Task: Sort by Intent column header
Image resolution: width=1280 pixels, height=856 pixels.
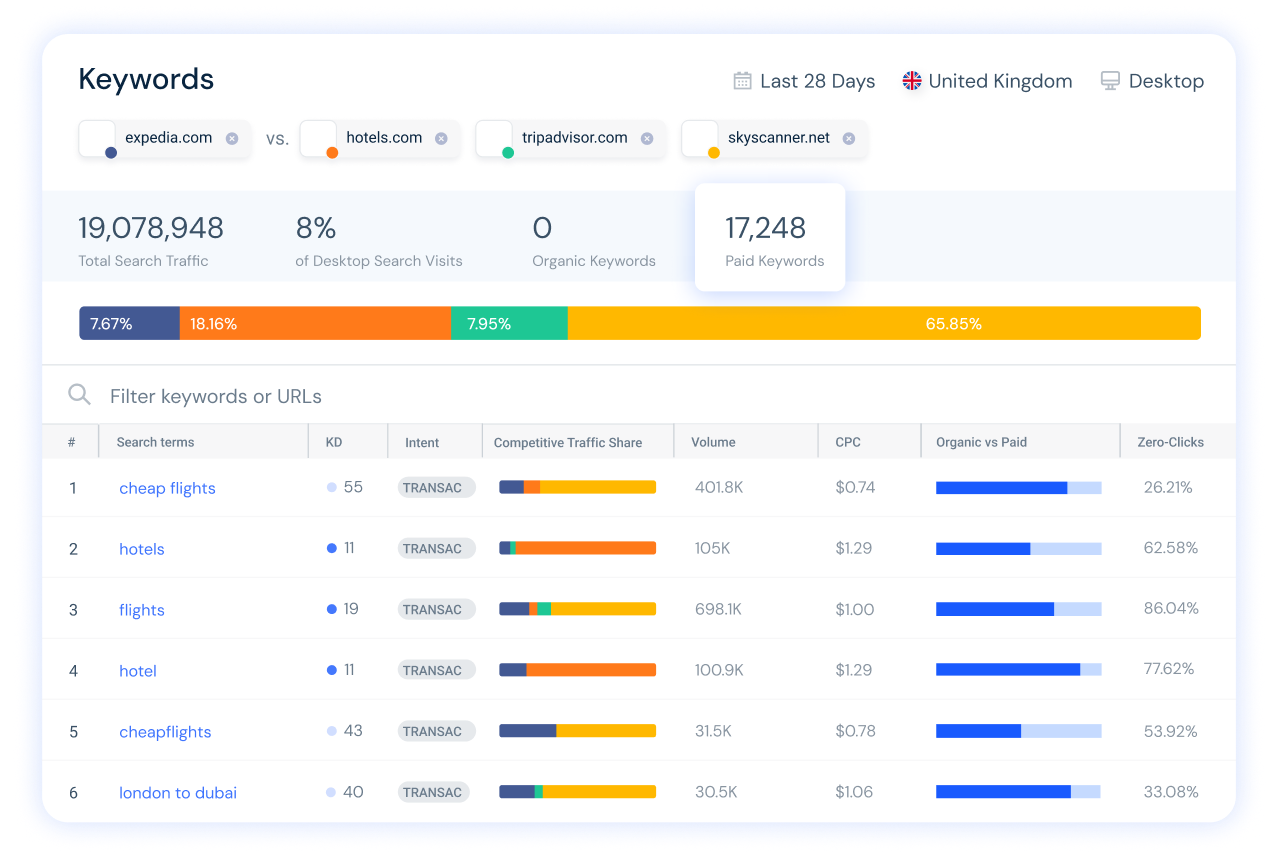Action: pyautogui.click(x=422, y=442)
